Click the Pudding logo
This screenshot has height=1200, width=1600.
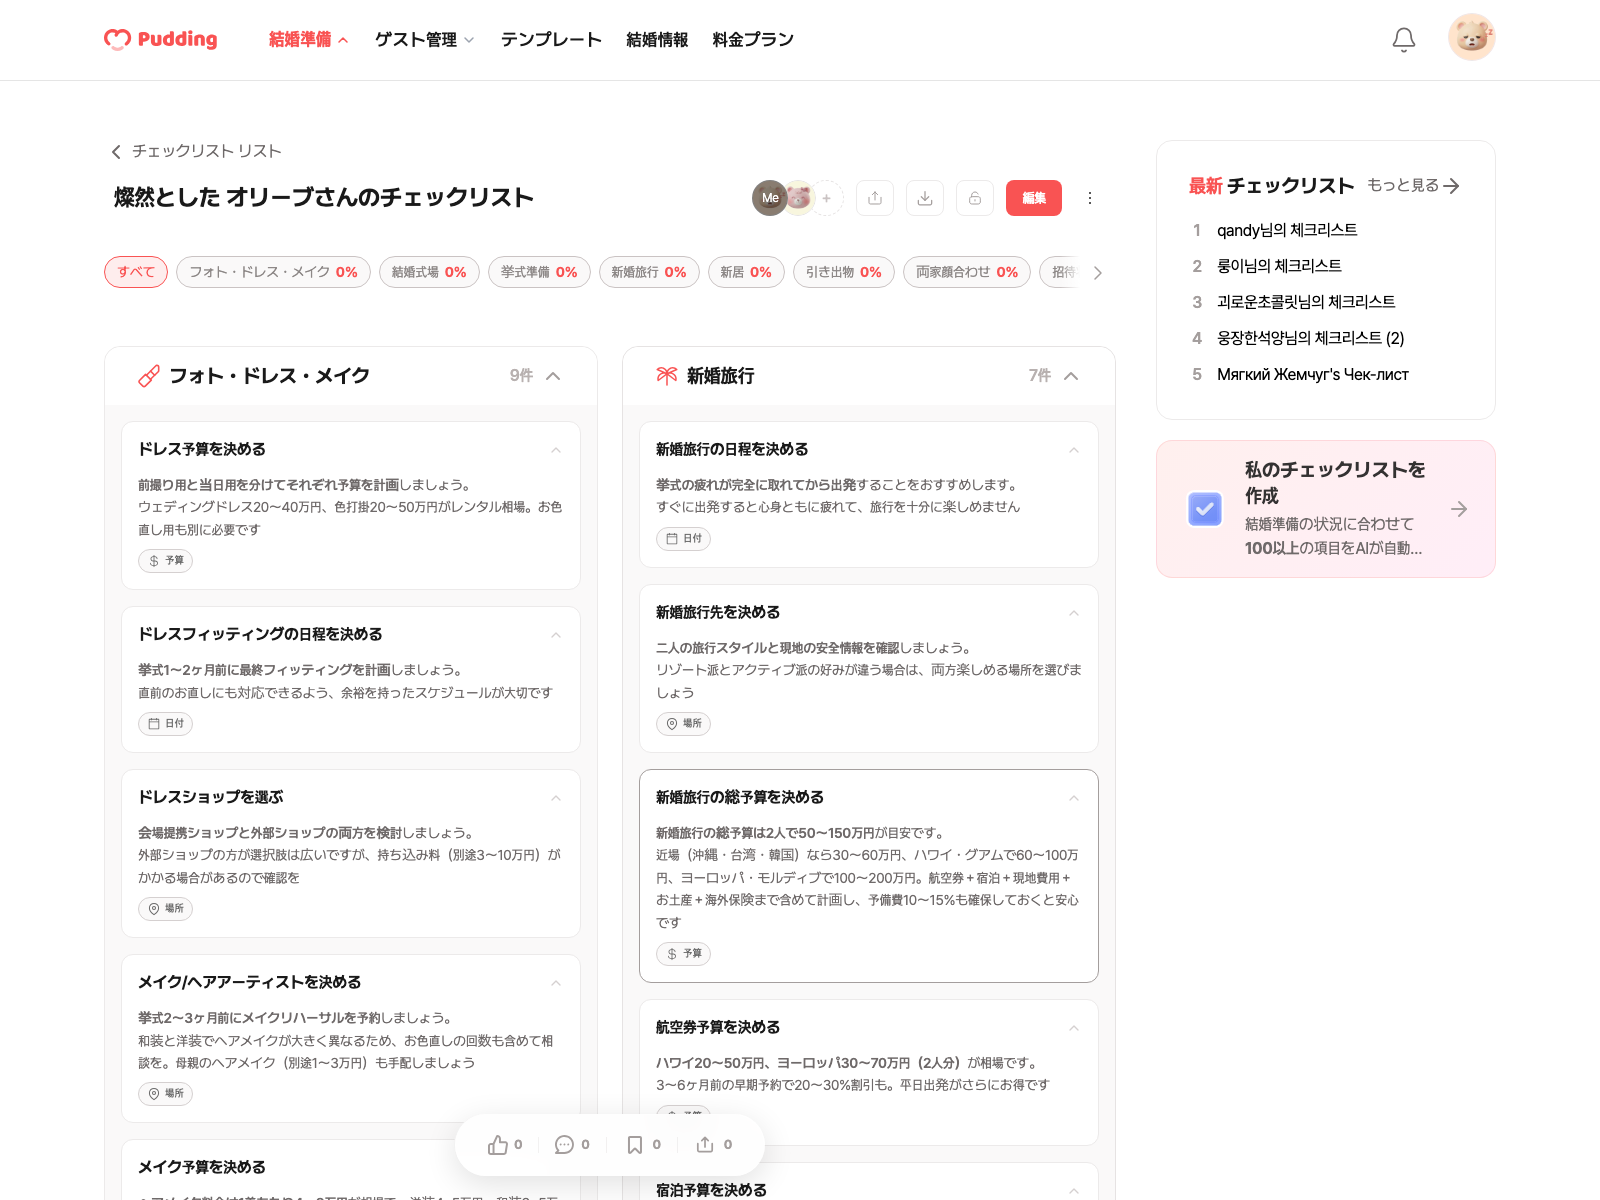(x=161, y=39)
